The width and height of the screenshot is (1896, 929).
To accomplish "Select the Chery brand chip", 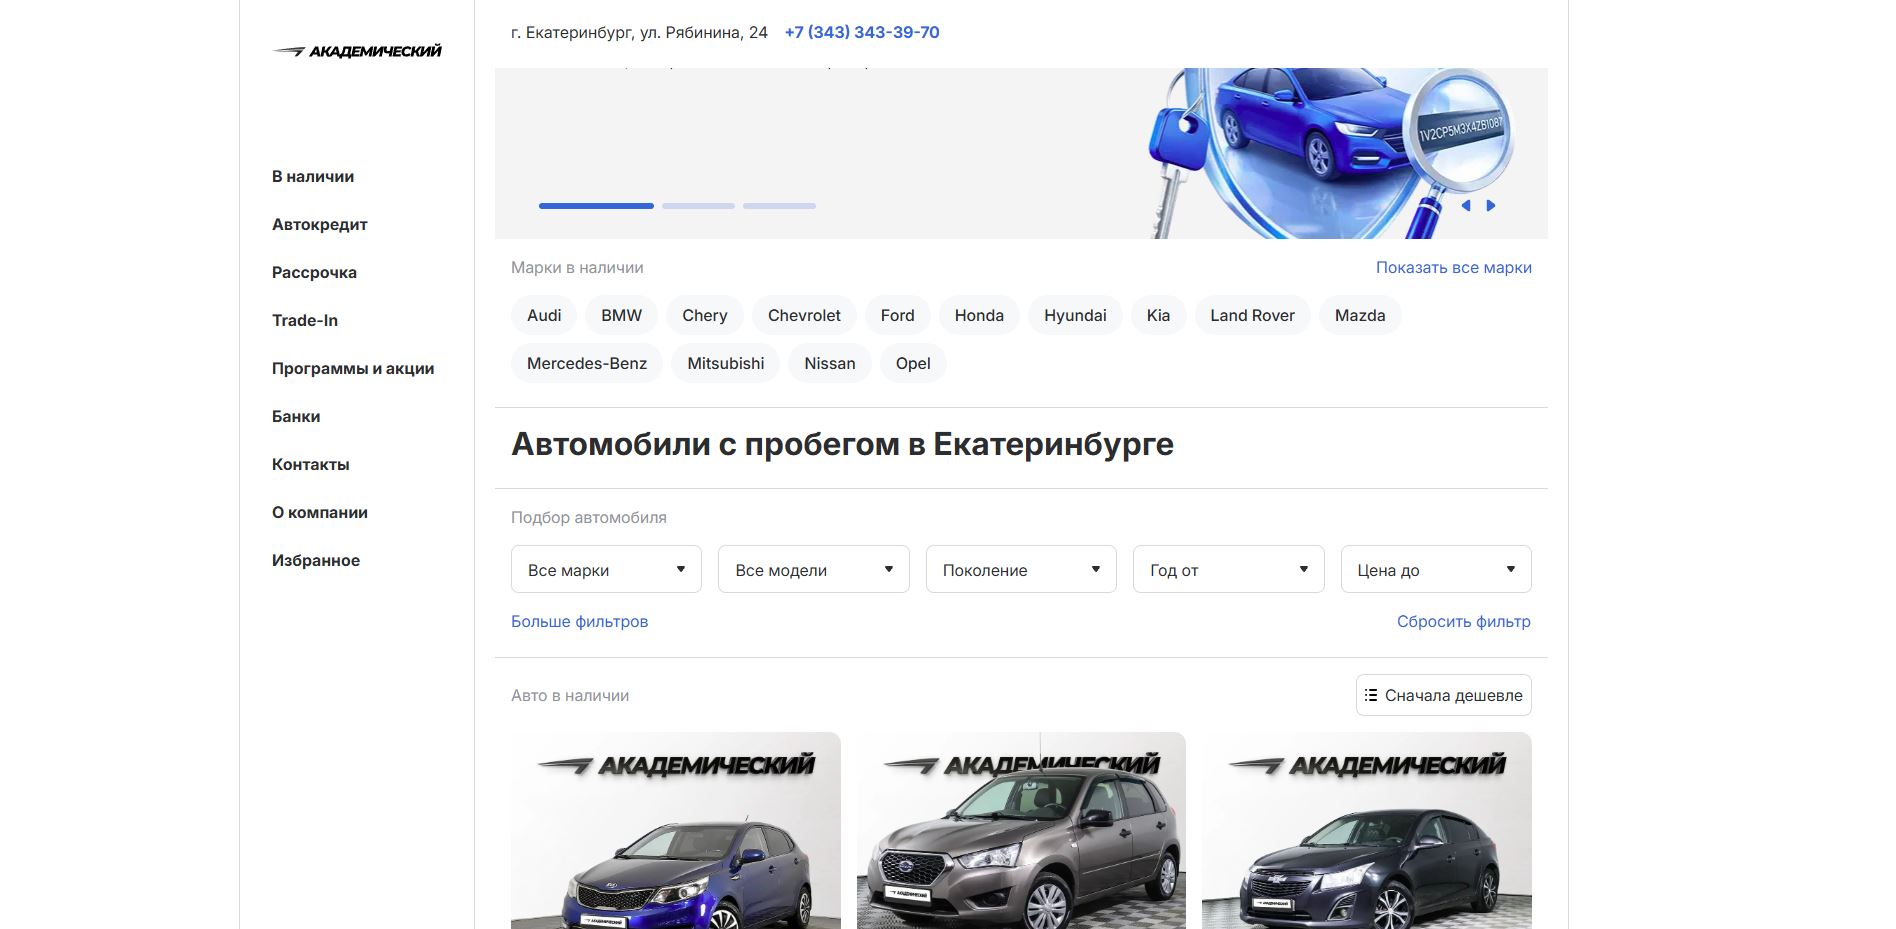I will point(705,315).
